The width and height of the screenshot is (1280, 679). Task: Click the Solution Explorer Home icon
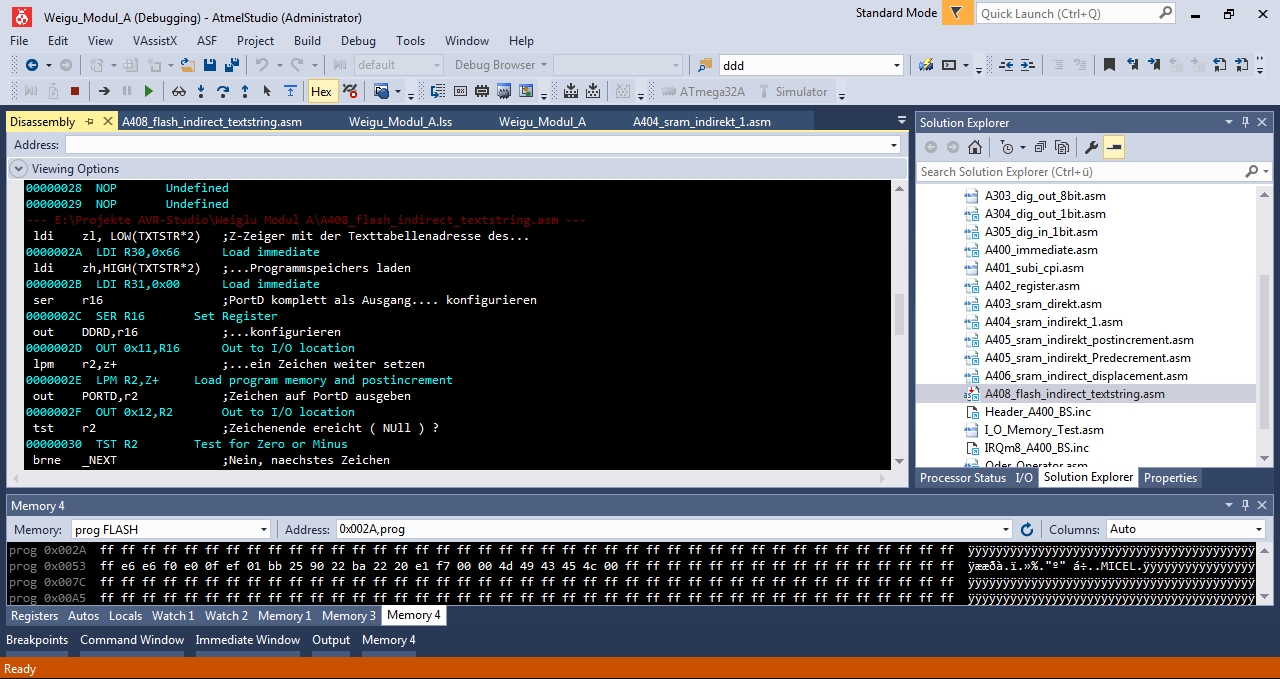coord(975,147)
